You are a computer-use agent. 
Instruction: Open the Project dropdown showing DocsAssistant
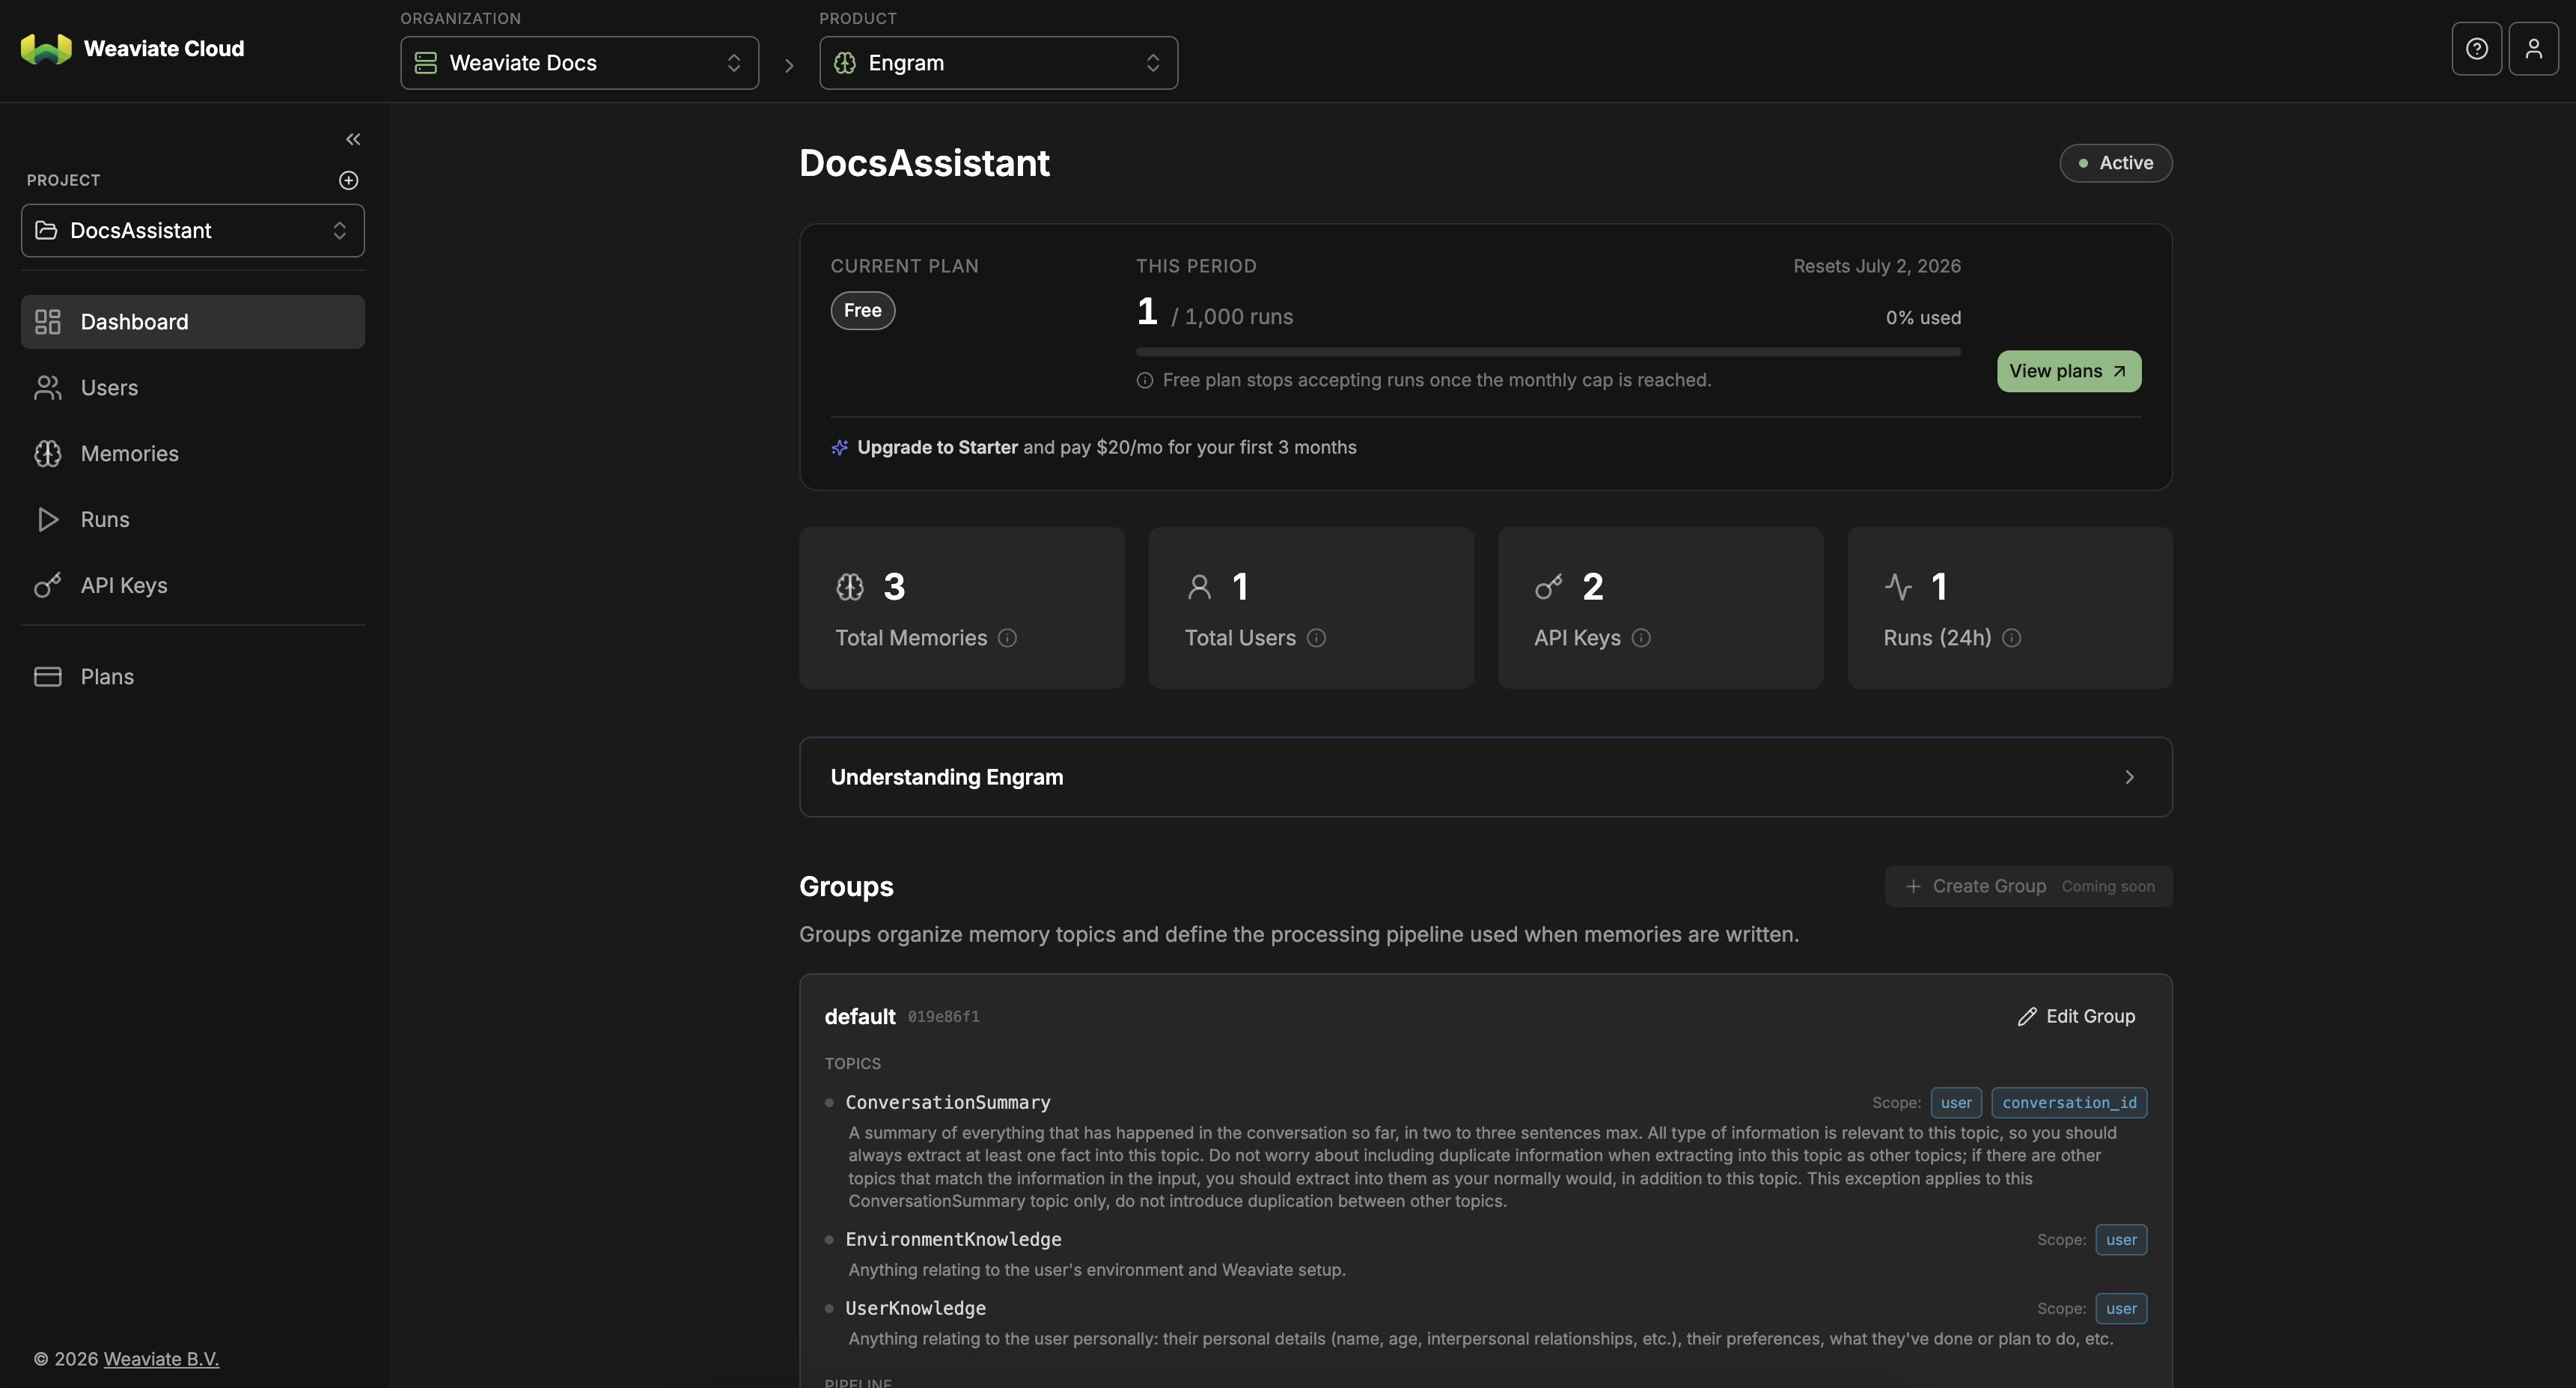coord(192,231)
